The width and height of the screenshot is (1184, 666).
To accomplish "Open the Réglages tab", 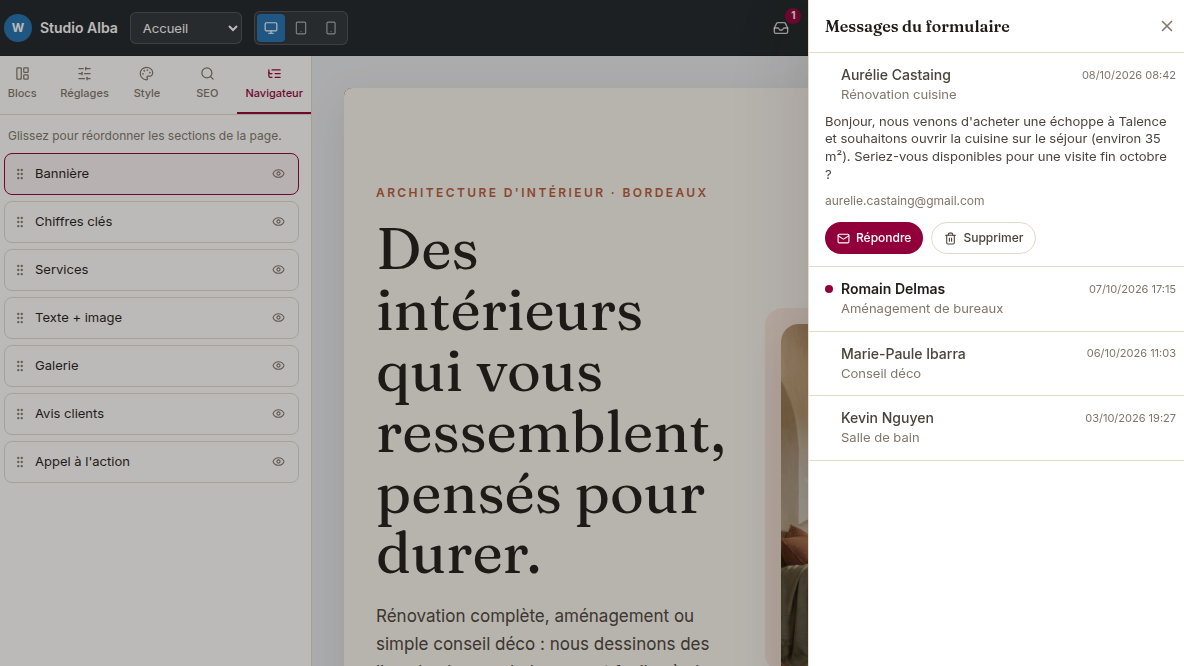I will click(85, 84).
